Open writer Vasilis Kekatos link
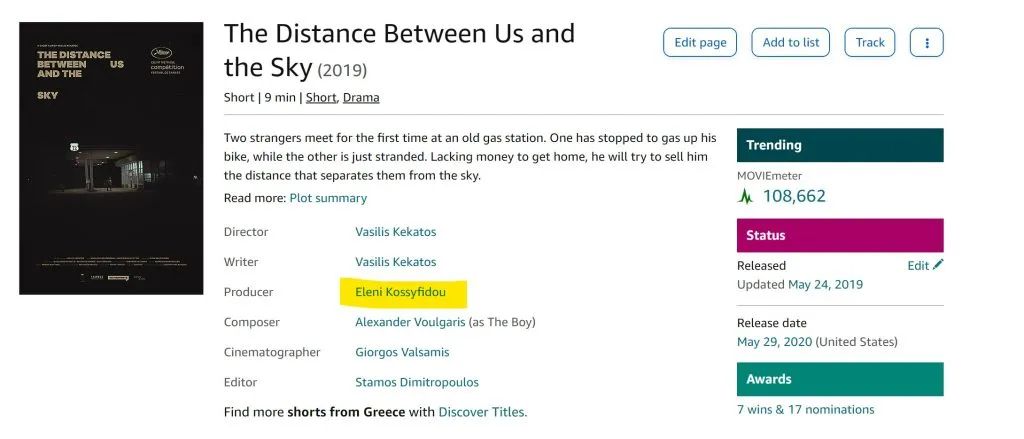1024x439 pixels. [396, 262]
